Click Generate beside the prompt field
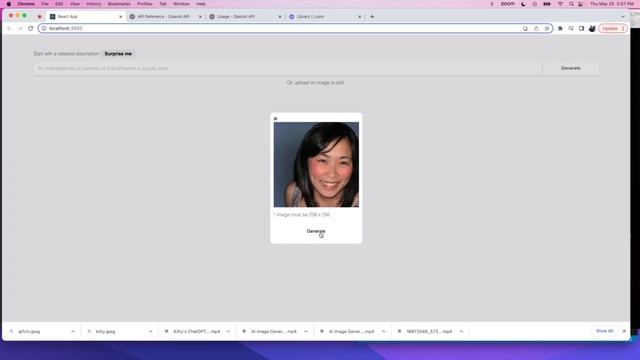Image resolution: width=640 pixels, height=360 pixels. 571,68
